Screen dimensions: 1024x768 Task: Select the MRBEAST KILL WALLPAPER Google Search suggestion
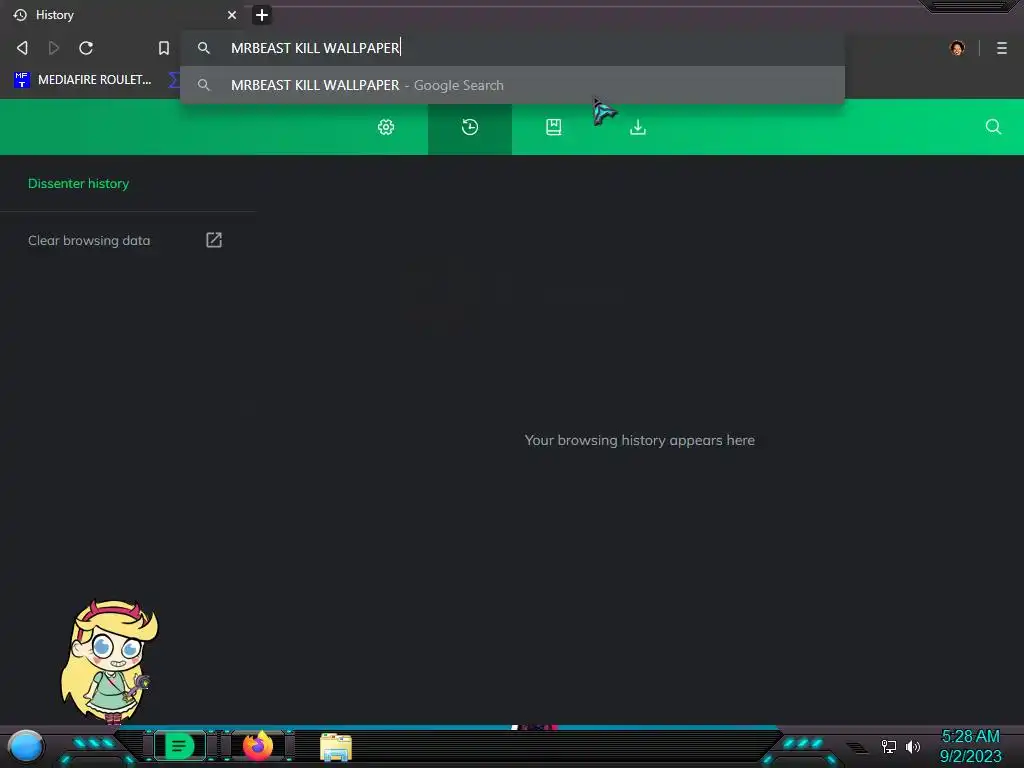pyautogui.click(x=512, y=85)
